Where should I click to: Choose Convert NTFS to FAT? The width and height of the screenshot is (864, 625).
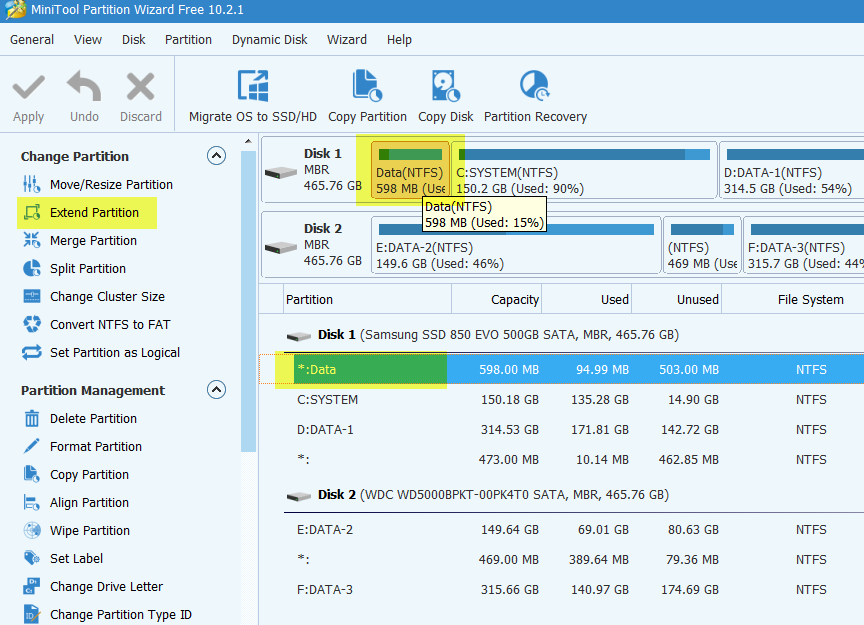point(96,325)
